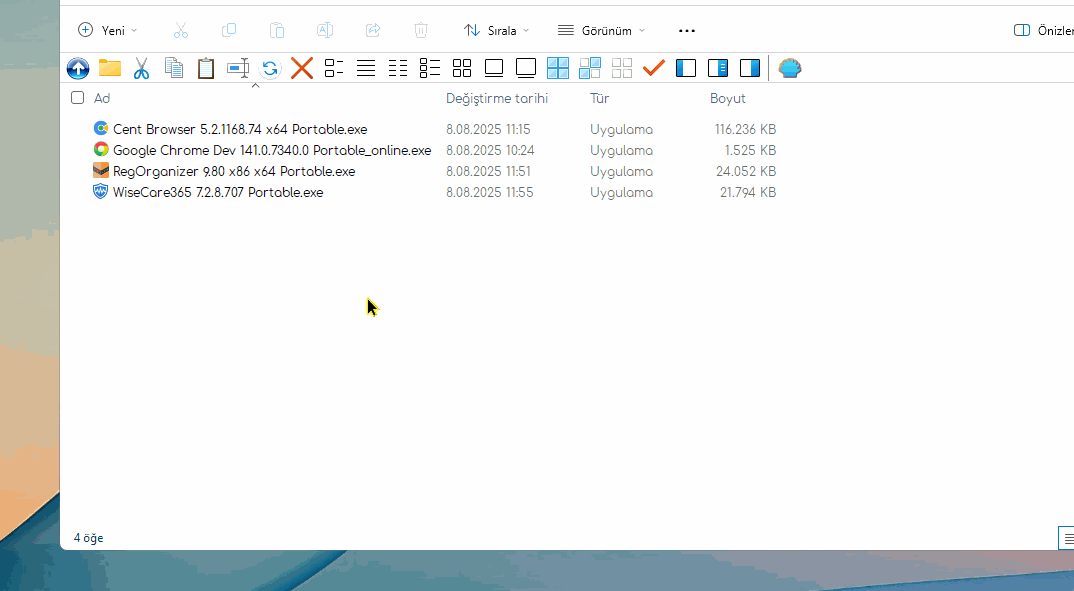Click the Select All icon with four blue squares
Screen dimensions: 1074x591
point(558,68)
